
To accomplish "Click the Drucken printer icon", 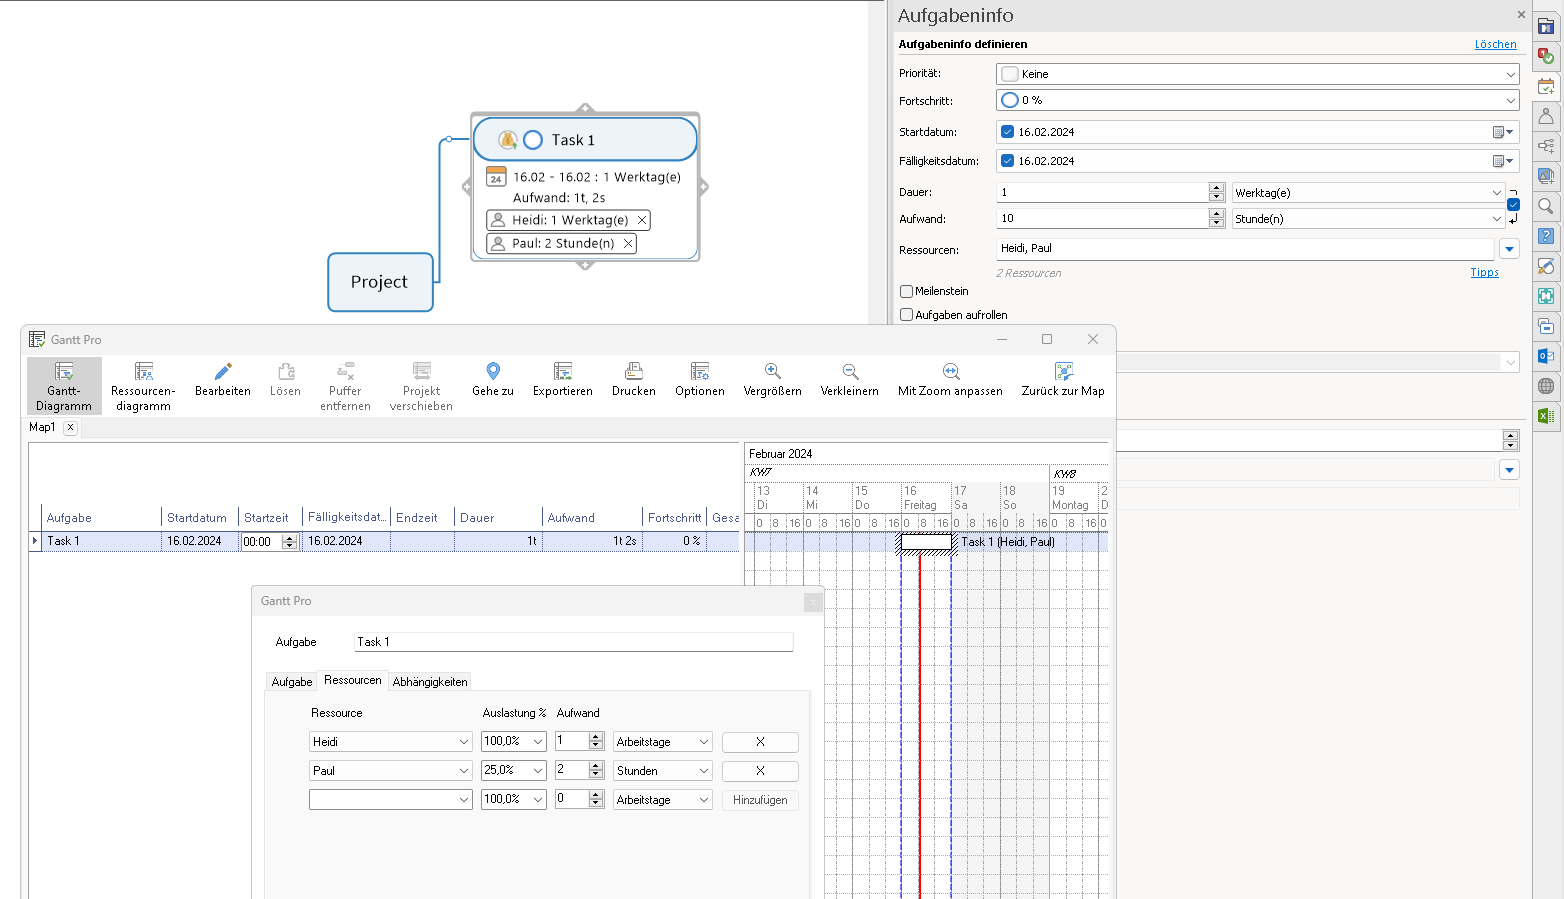I will click(x=634, y=380).
